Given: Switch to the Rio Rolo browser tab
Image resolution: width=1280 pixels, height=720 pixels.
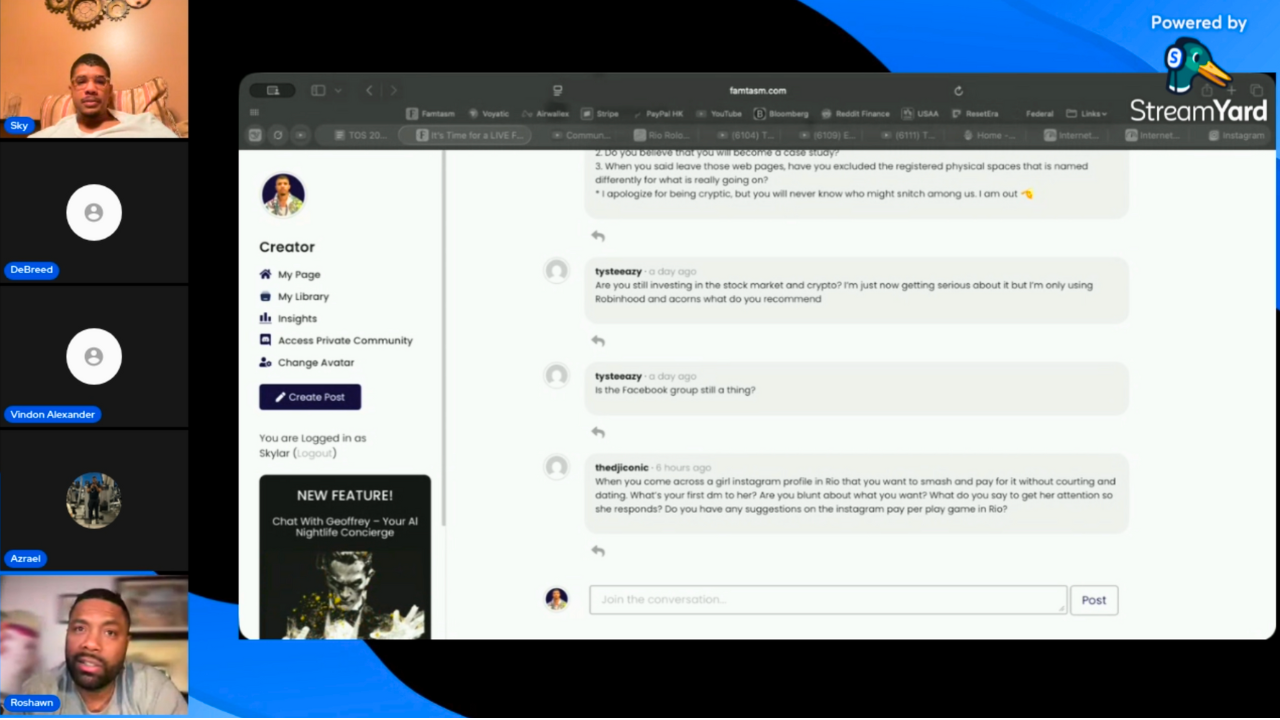Looking at the screenshot, I should [662, 135].
